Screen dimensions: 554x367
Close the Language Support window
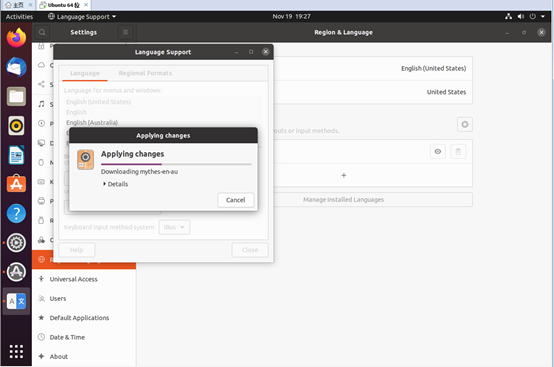tap(266, 52)
